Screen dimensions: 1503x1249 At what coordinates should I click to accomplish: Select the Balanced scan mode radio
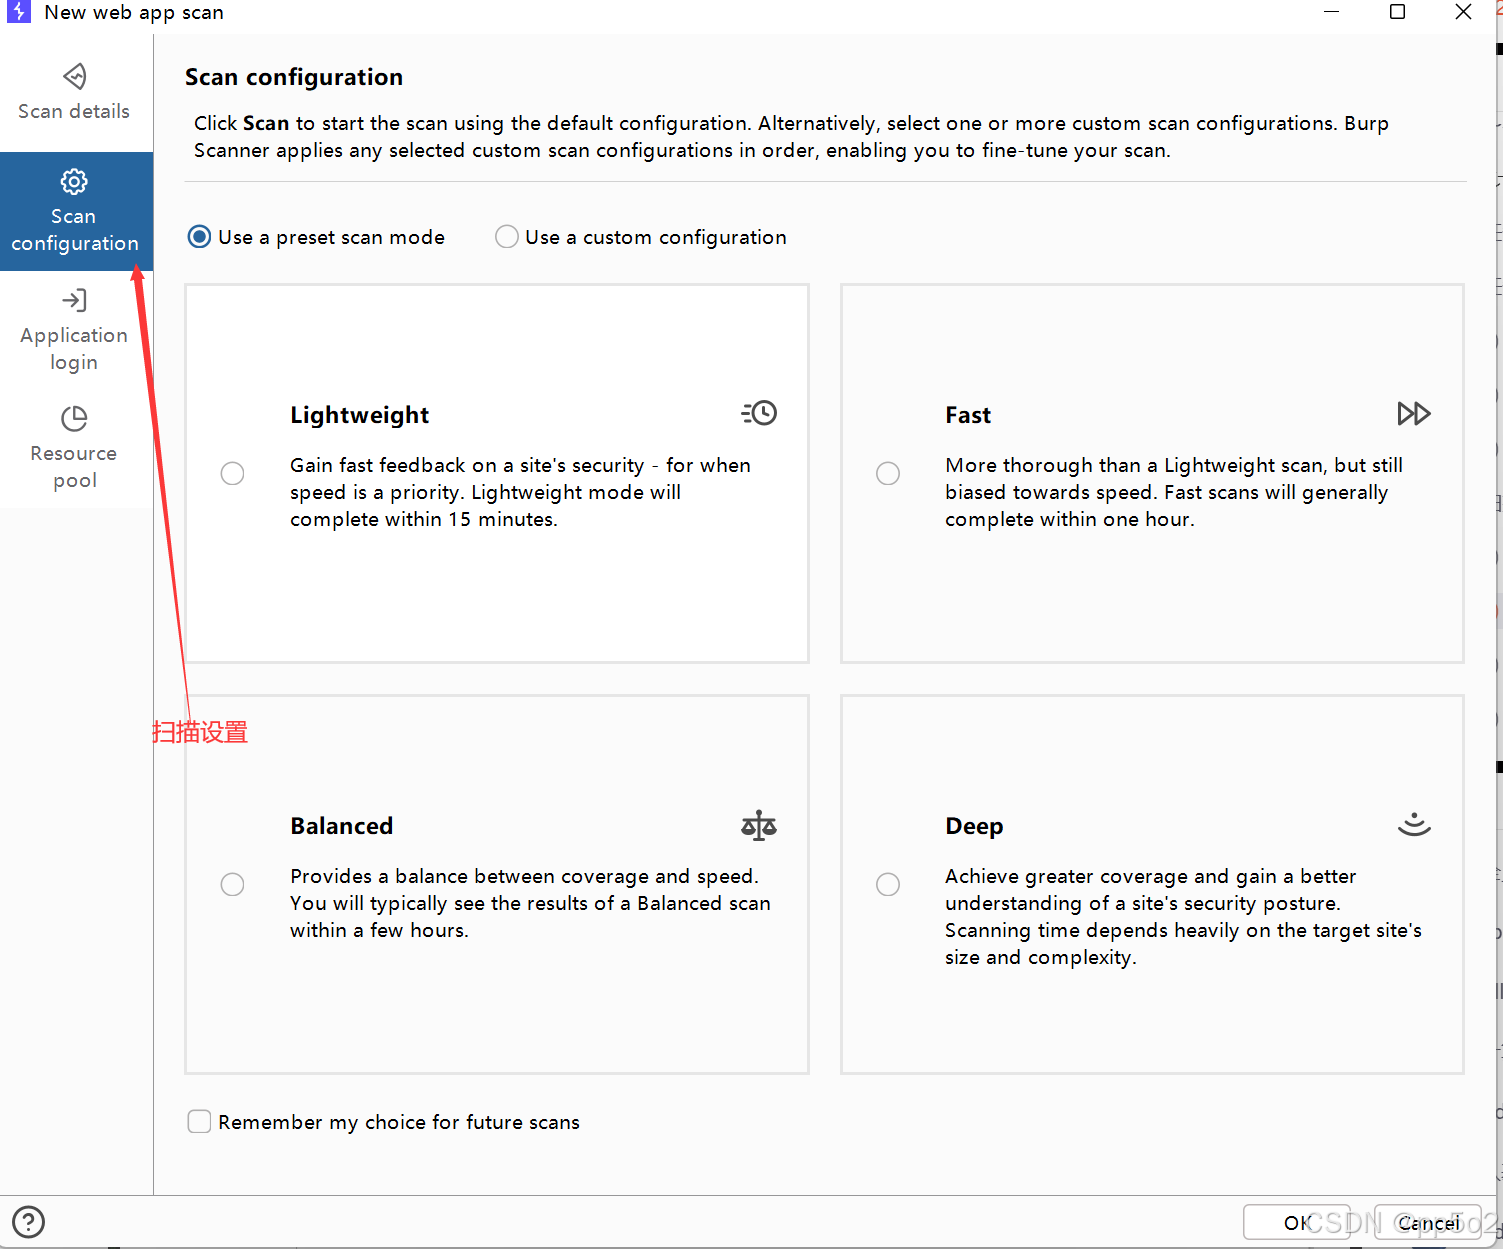232,884
